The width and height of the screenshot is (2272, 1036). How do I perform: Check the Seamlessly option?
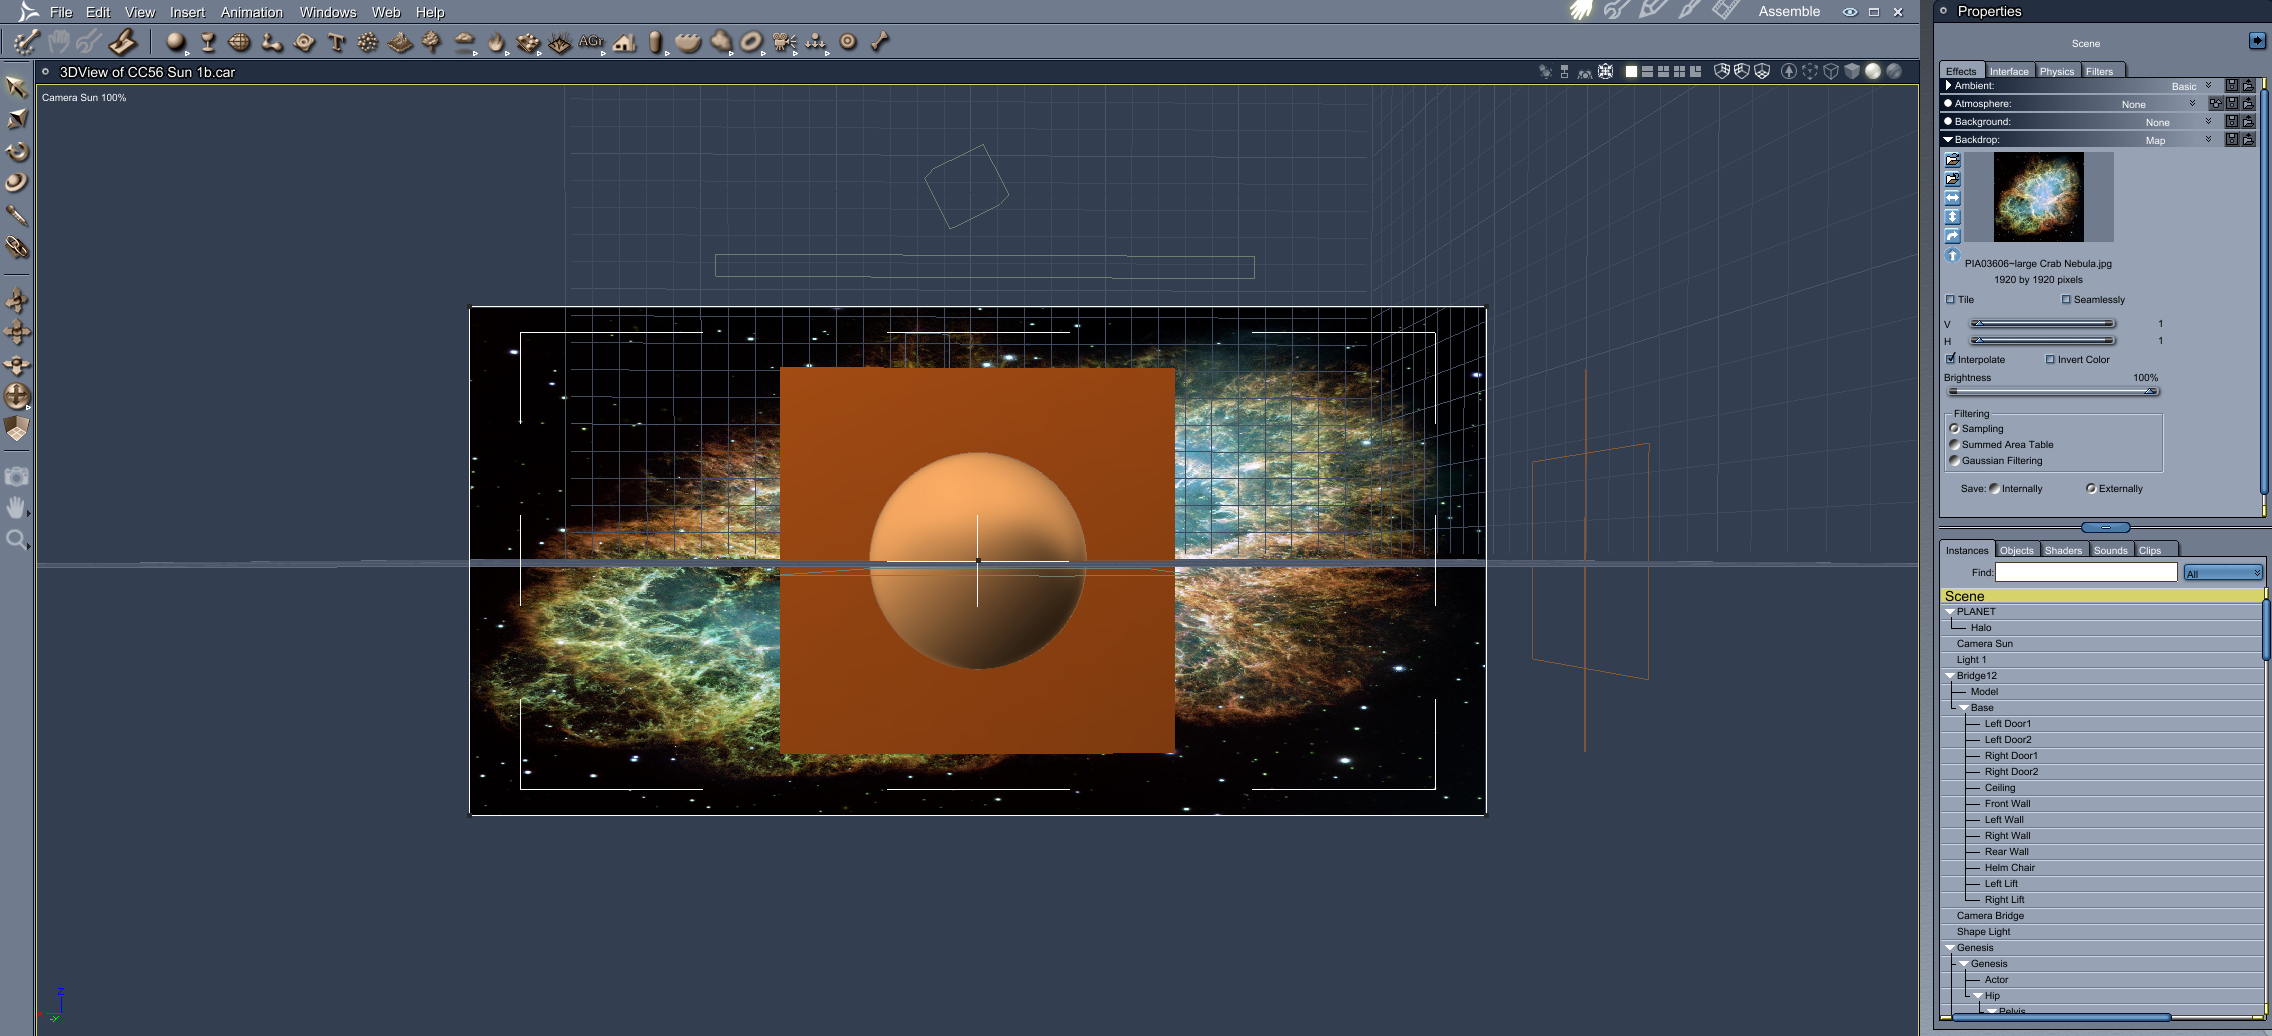[2066, 300]
